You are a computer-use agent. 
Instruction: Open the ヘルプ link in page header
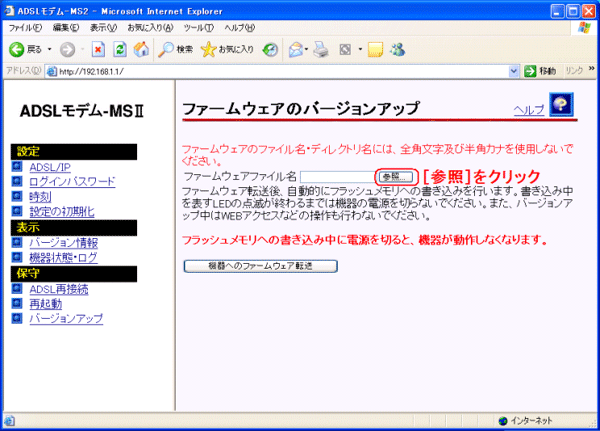point(528,108)
